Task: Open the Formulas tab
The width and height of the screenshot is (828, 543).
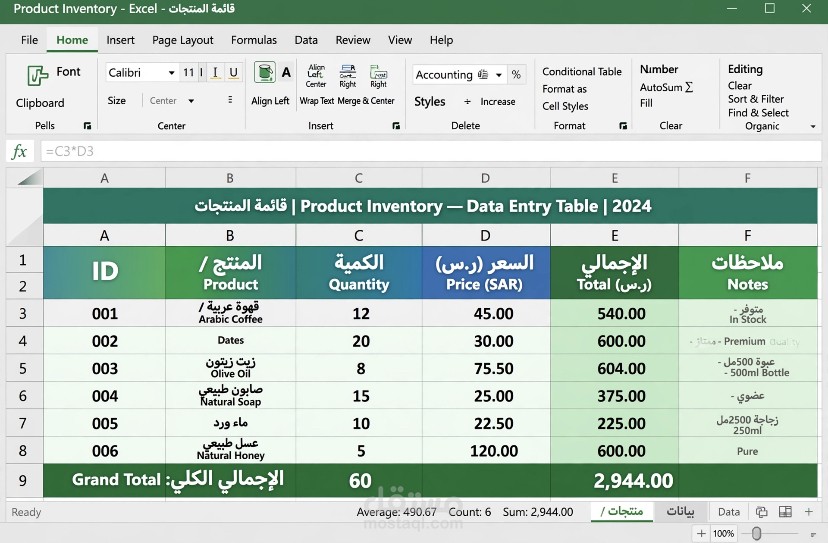Action: click(x=254, y=40)
